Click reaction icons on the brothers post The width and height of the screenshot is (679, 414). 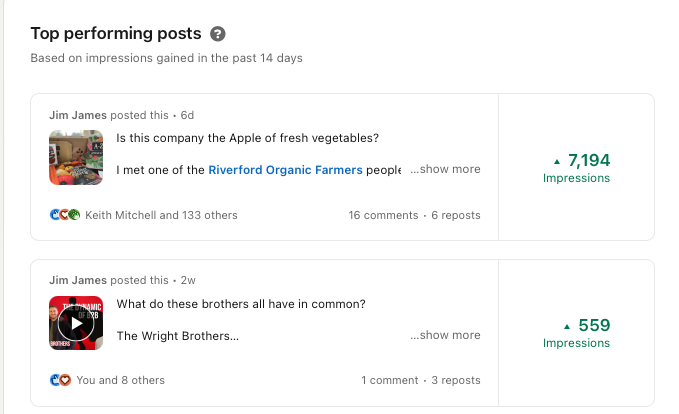[x=60, y=380]
